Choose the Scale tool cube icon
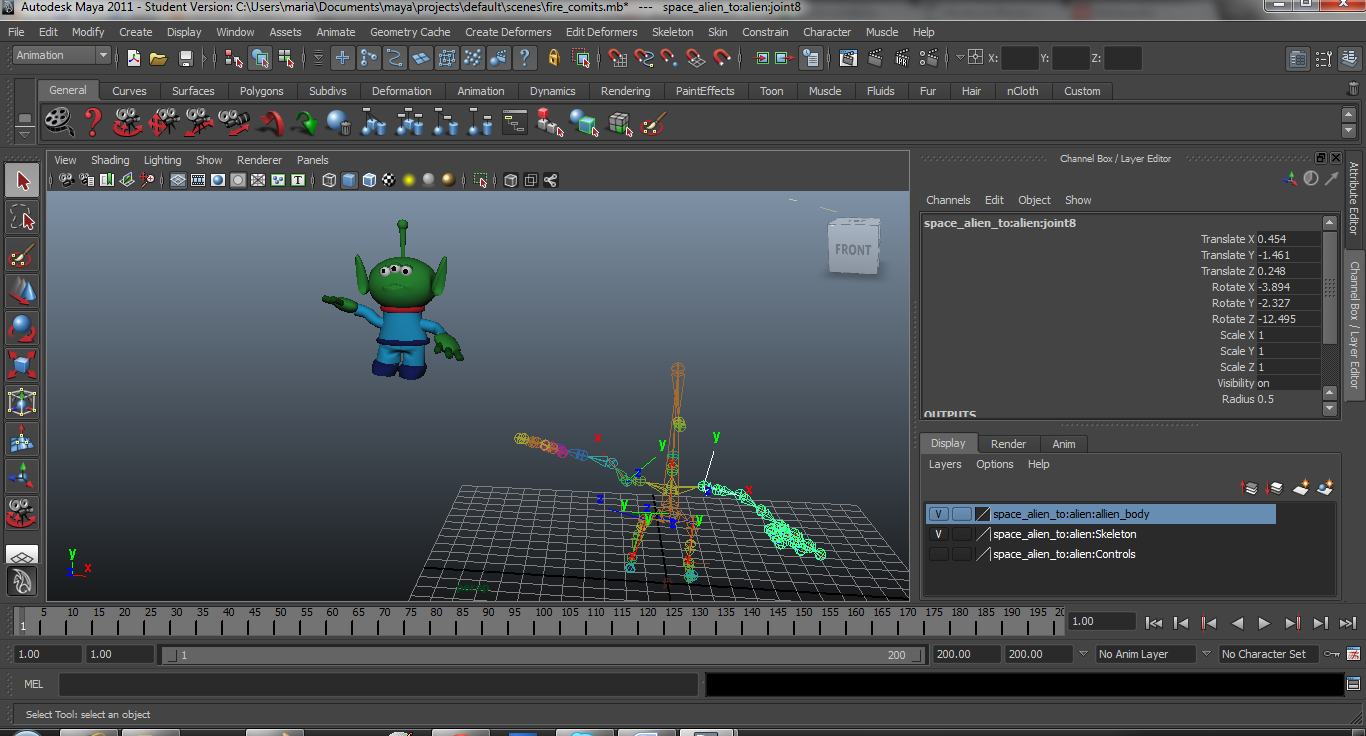 [22, 365]
